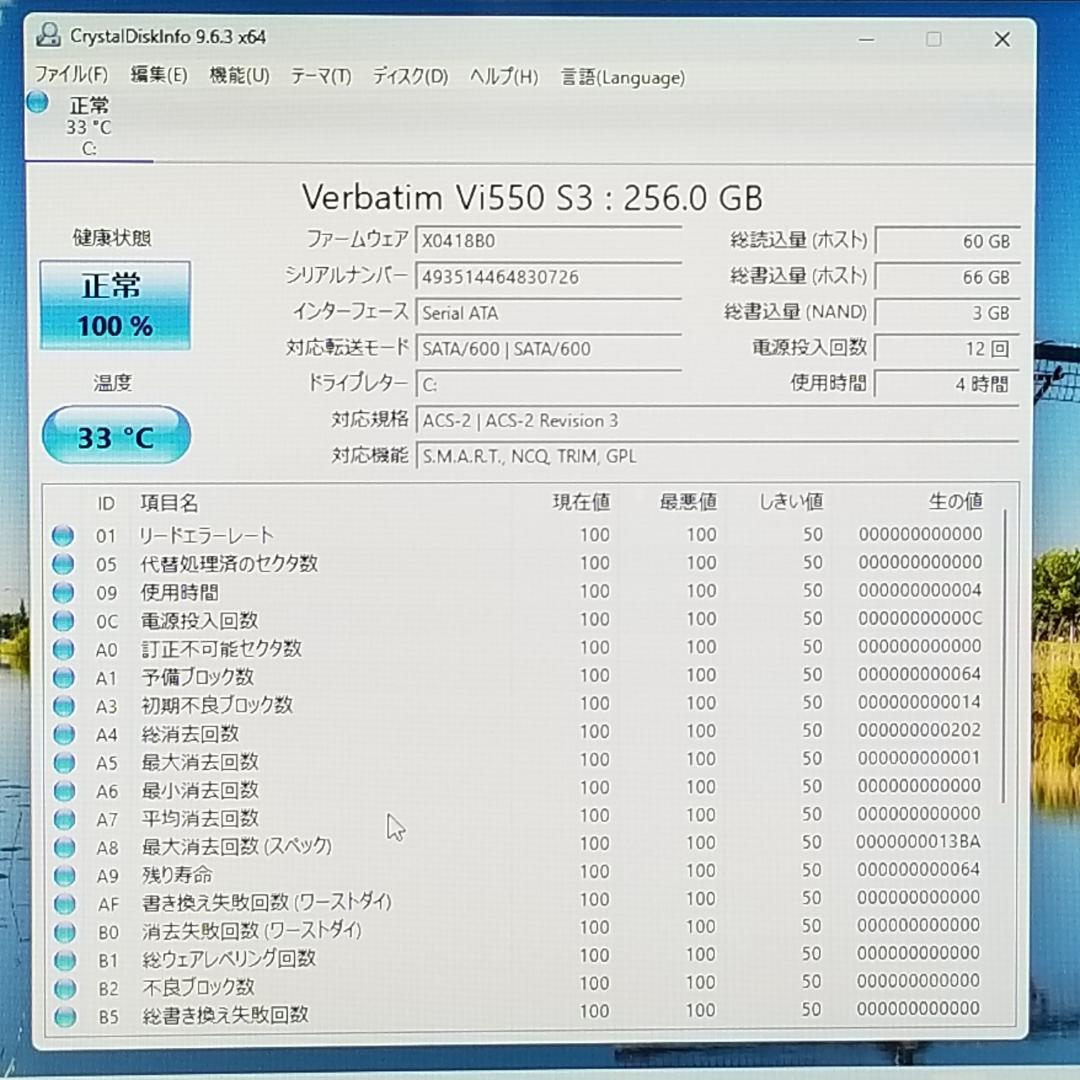Screen dimensions: 1080x1080
Task: Open the ファイル(F) menu
Action: click(72, 74)
